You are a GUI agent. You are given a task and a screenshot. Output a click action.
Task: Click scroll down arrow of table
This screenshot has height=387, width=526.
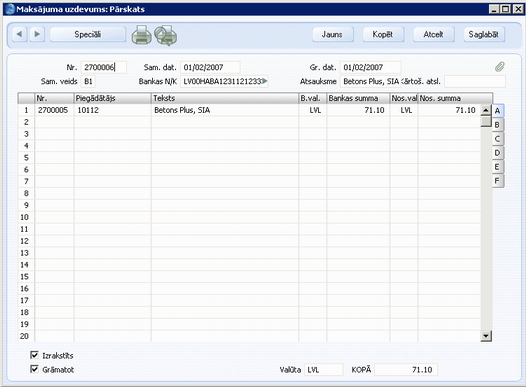(x=486, y=336)
